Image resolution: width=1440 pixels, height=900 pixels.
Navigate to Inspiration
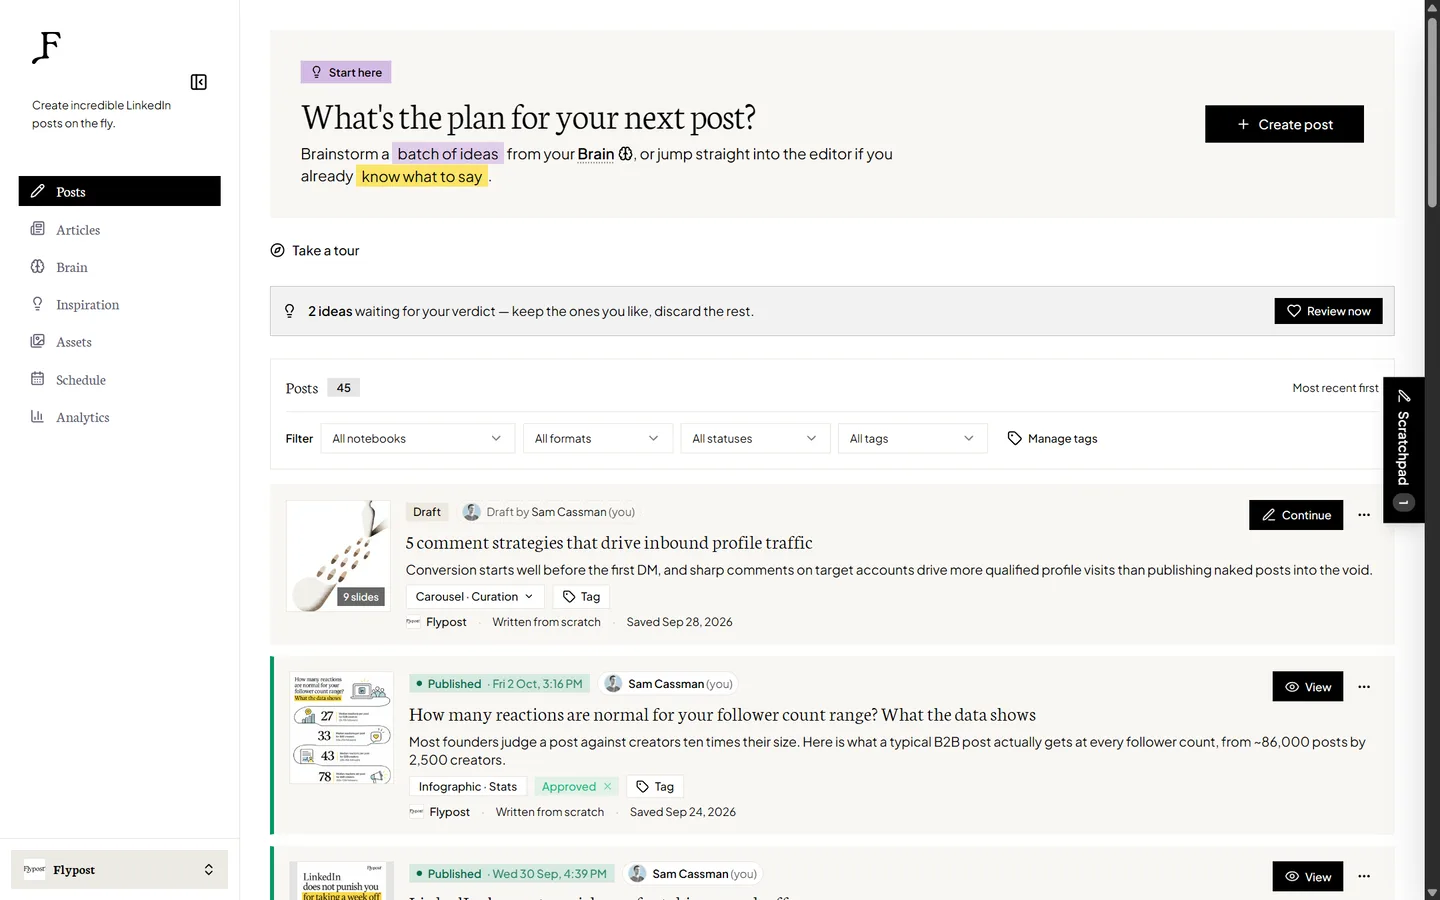point(119,305)
